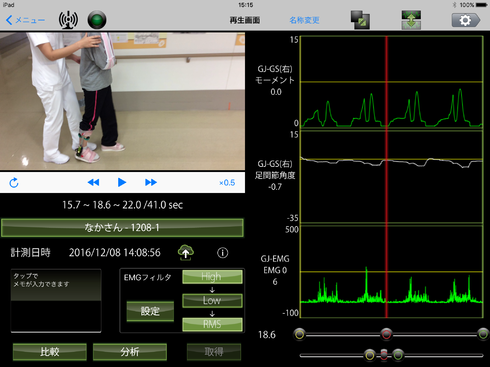Open the overlapping squares overlay icon

360,20
